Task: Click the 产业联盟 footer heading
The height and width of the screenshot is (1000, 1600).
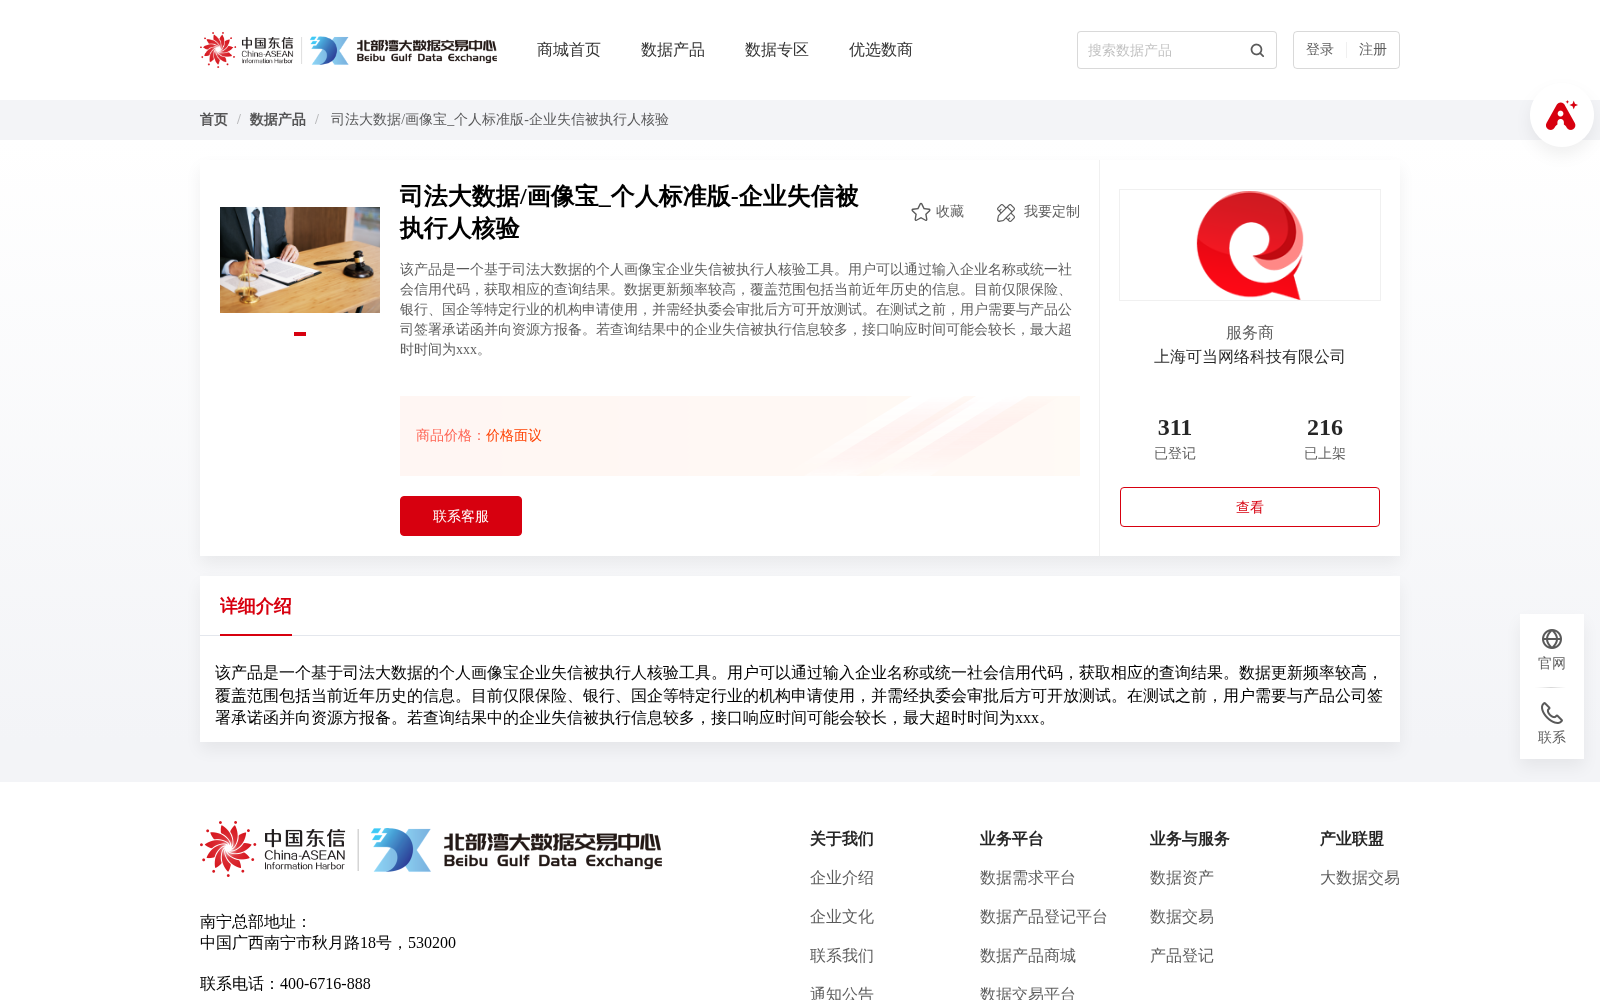Action: tap(1352, 839)
